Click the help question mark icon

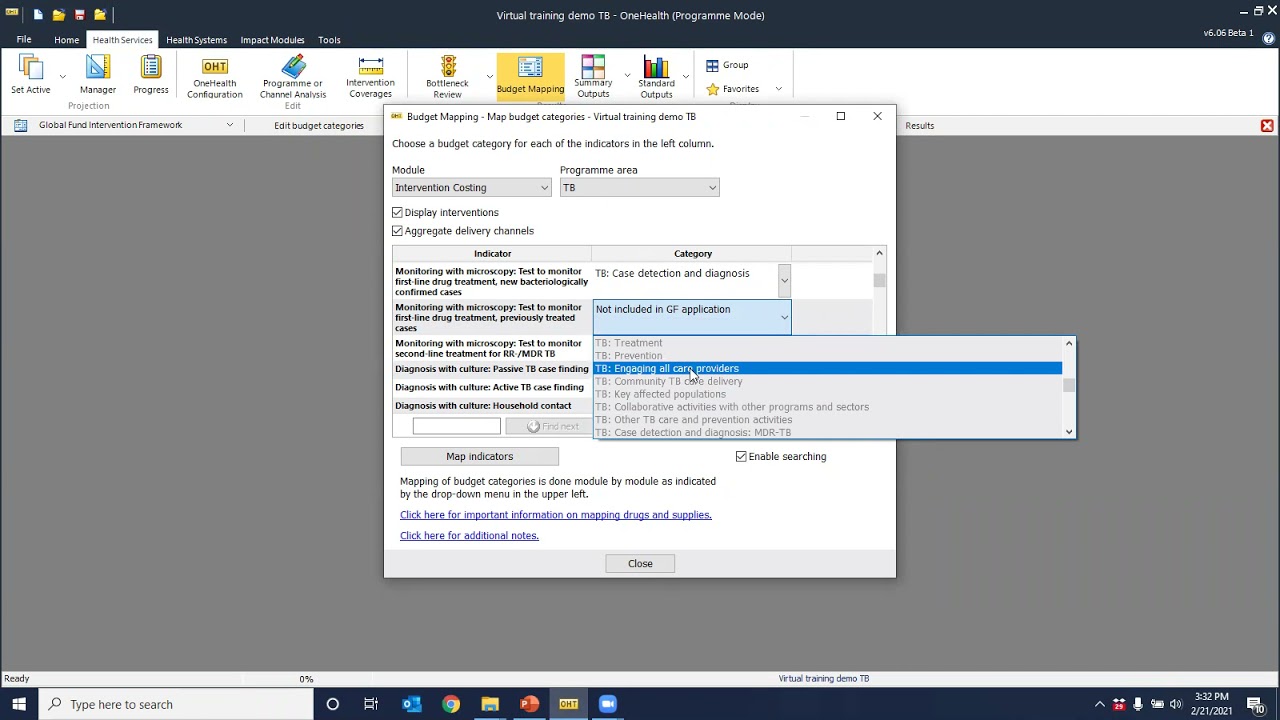(x=1269, y=39)
